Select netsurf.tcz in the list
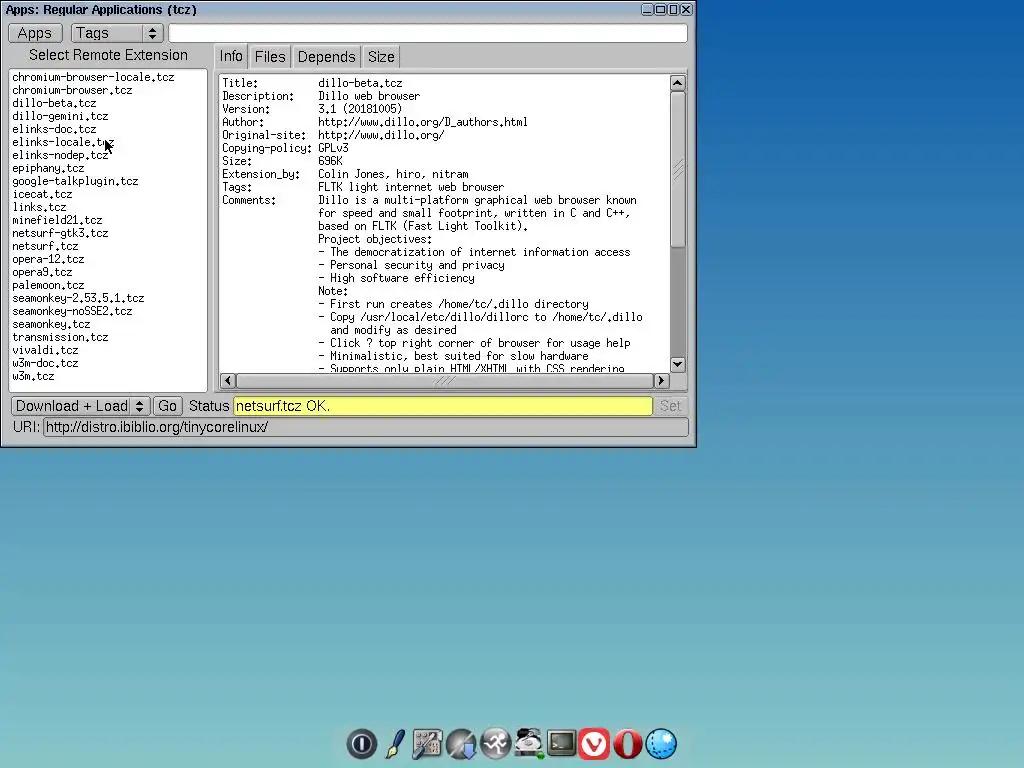The width and height of the screenshot is (1024, 768). (x=108, y=246)
